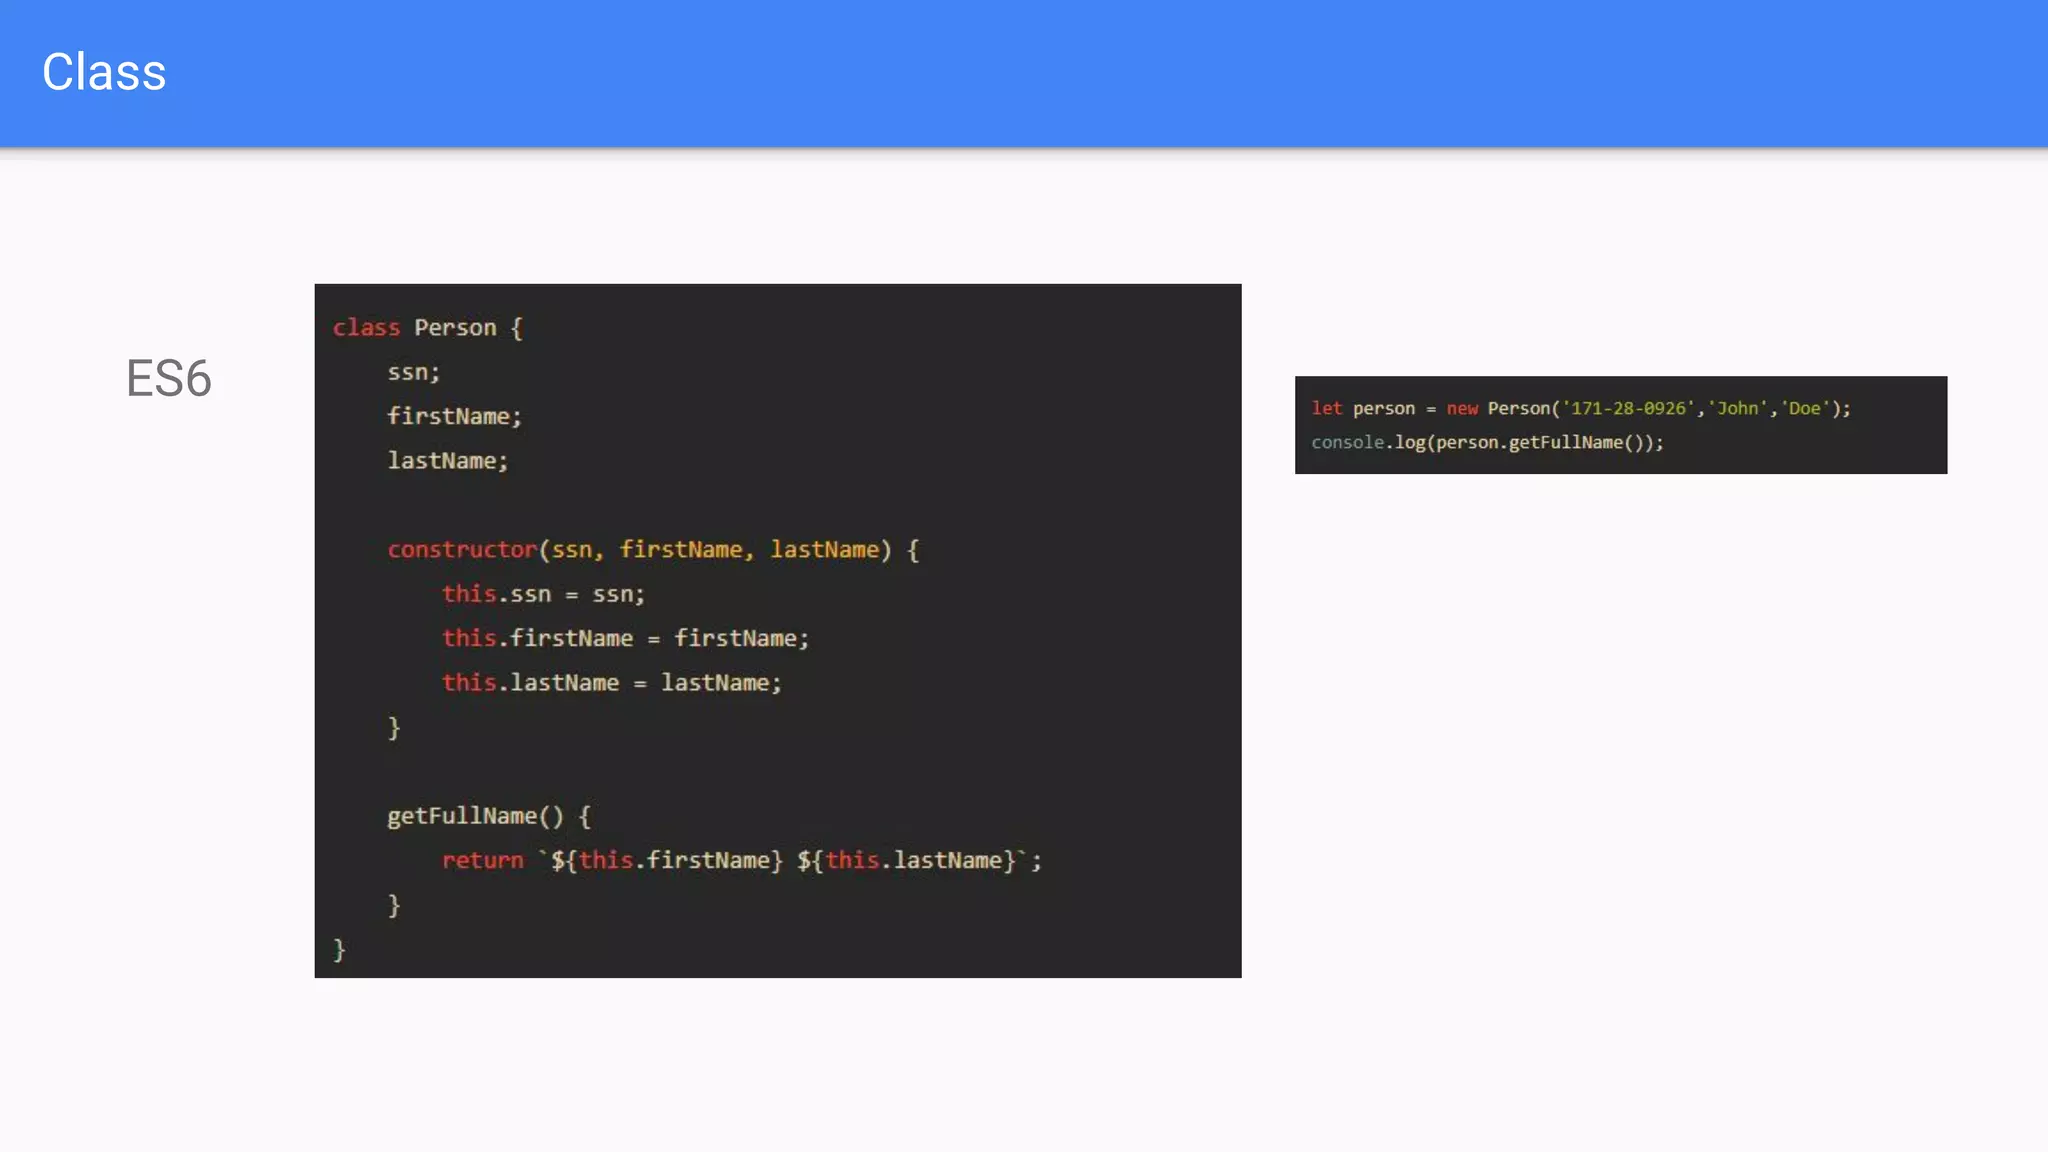Click the '171-28-0926' string literal
Image resolution: width=2048 pixels, height=1152 pixels.
[1628, 408]
